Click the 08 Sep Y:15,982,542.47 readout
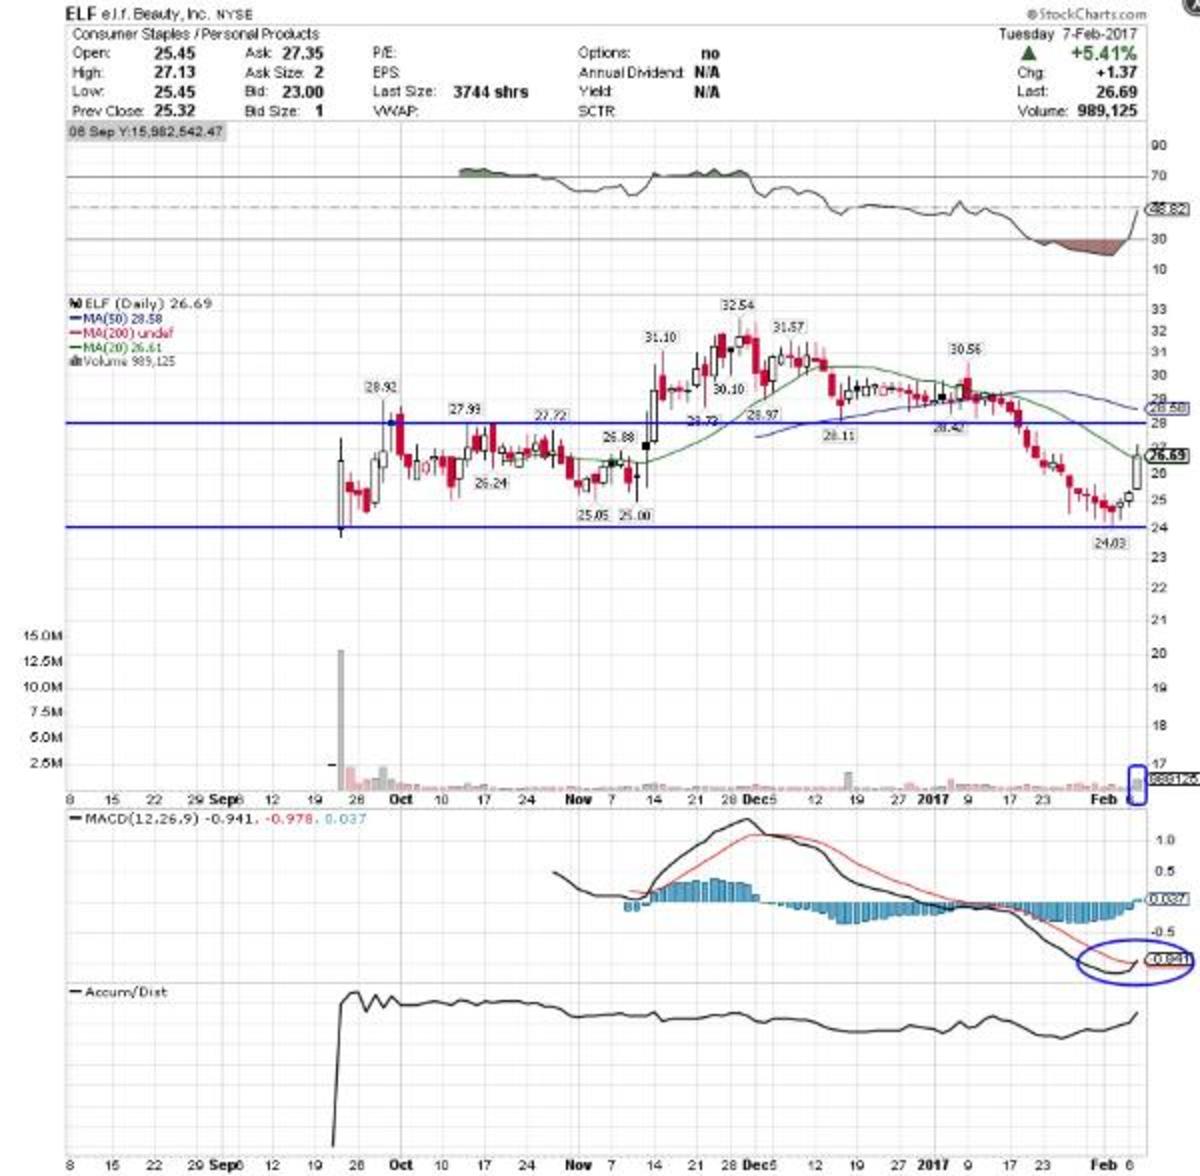The width and height of the screenshot is (1200, 1176). tap(147, 131)
